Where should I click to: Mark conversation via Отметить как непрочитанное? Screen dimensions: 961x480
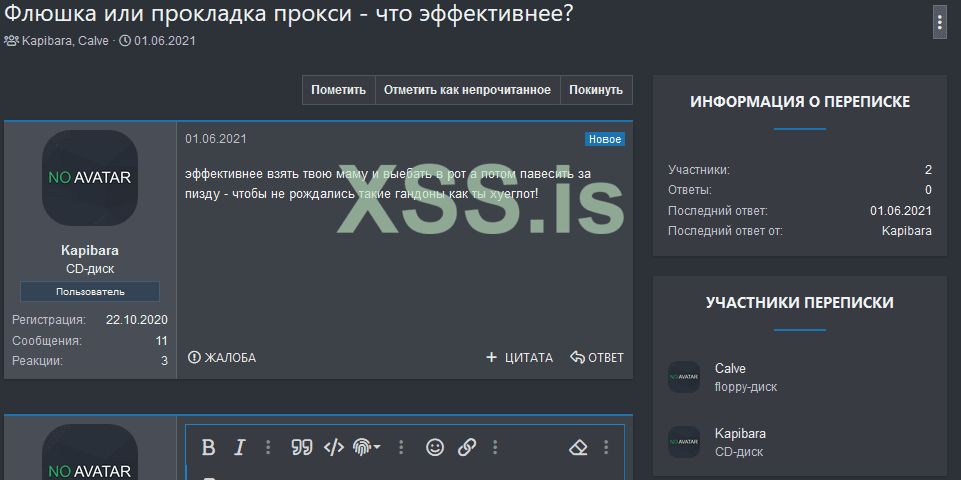pos(468,90)
